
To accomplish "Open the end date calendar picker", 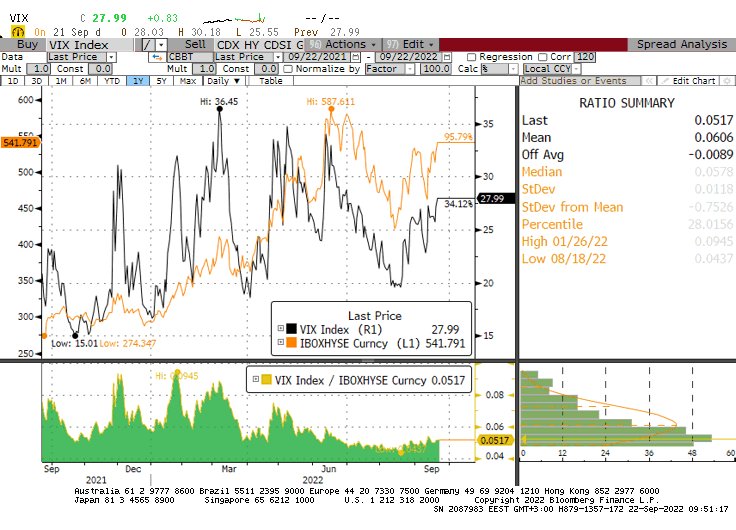I will coord(447,57).
